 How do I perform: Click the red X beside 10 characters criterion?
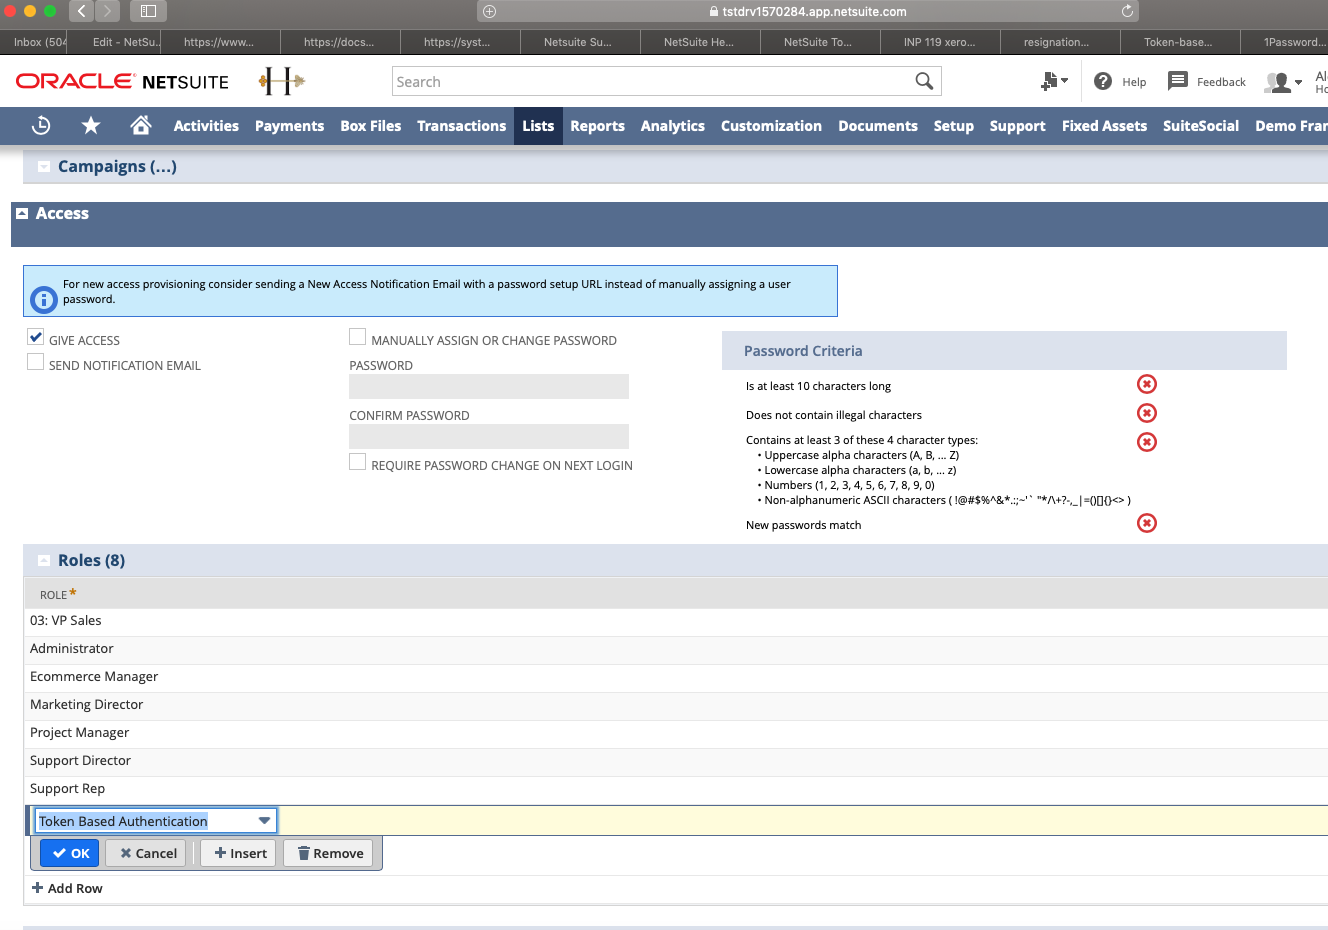tap(1147, 384)
